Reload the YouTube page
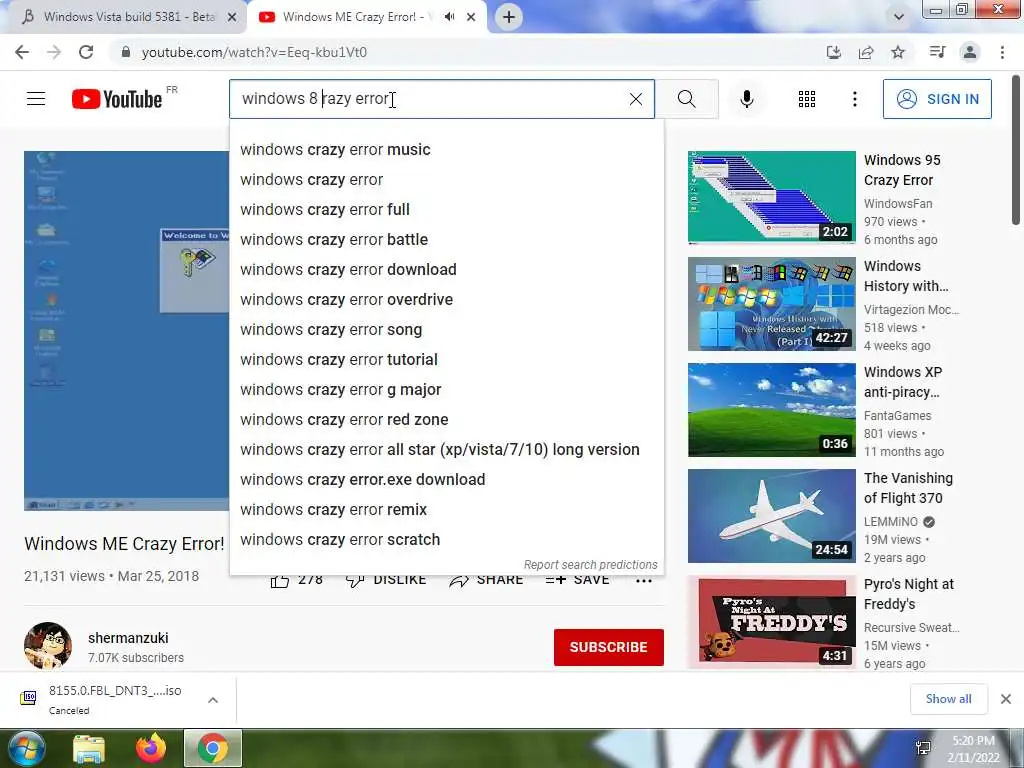The image size is (1024, 768). click(86, 52)
